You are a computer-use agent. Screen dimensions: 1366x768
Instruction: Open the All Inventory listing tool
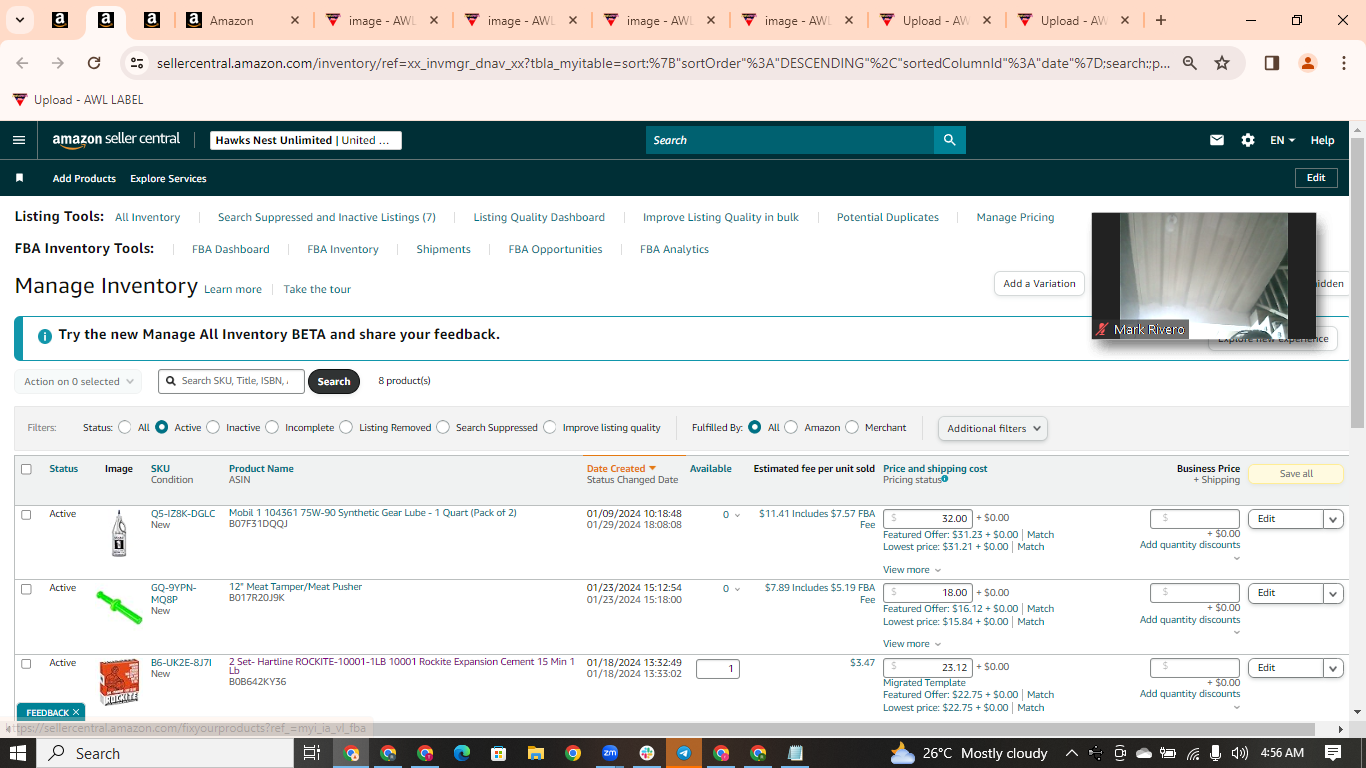click(147, 217)
